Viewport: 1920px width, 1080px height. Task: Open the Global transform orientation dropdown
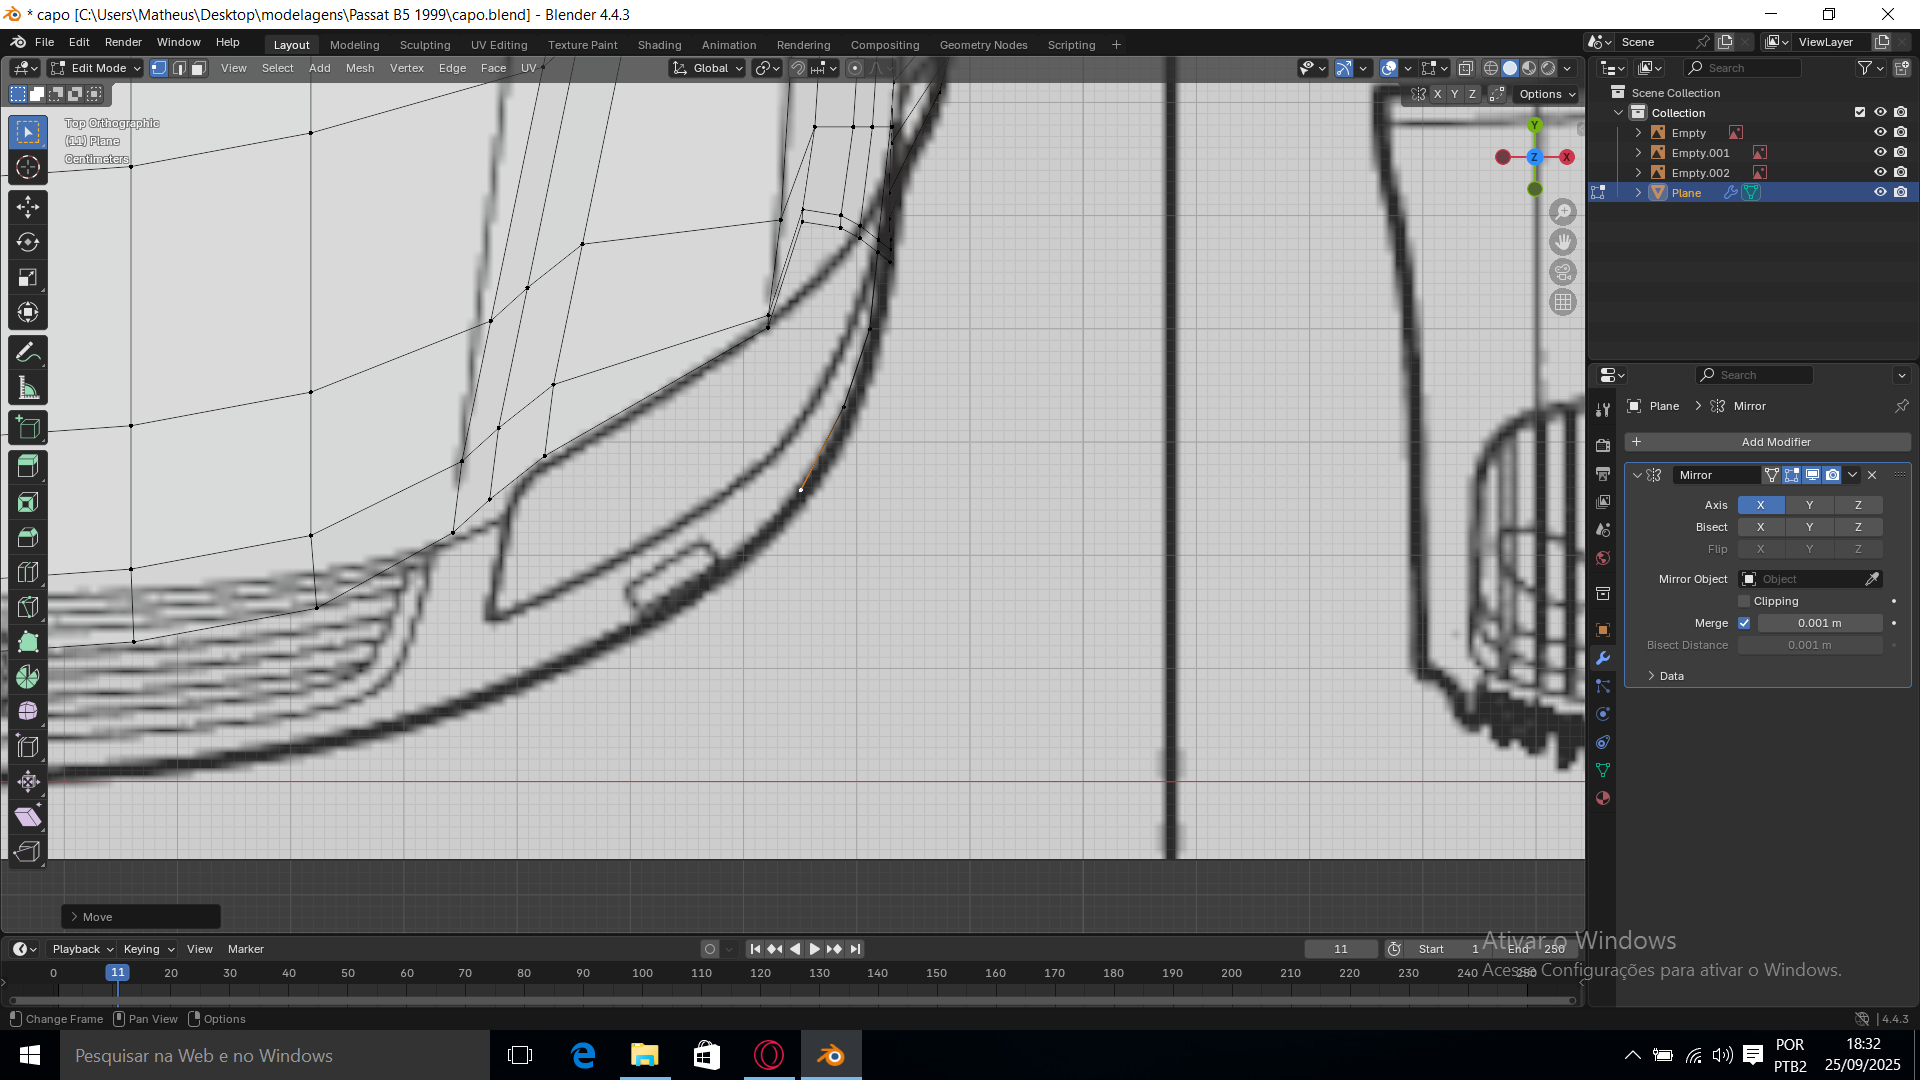tap(709, 68)
